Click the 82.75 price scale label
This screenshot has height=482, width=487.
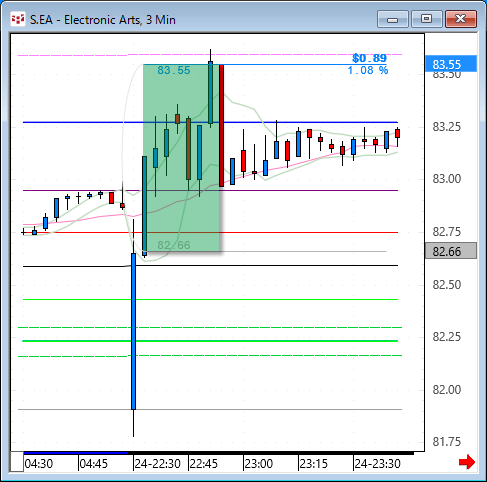(447, 232)
